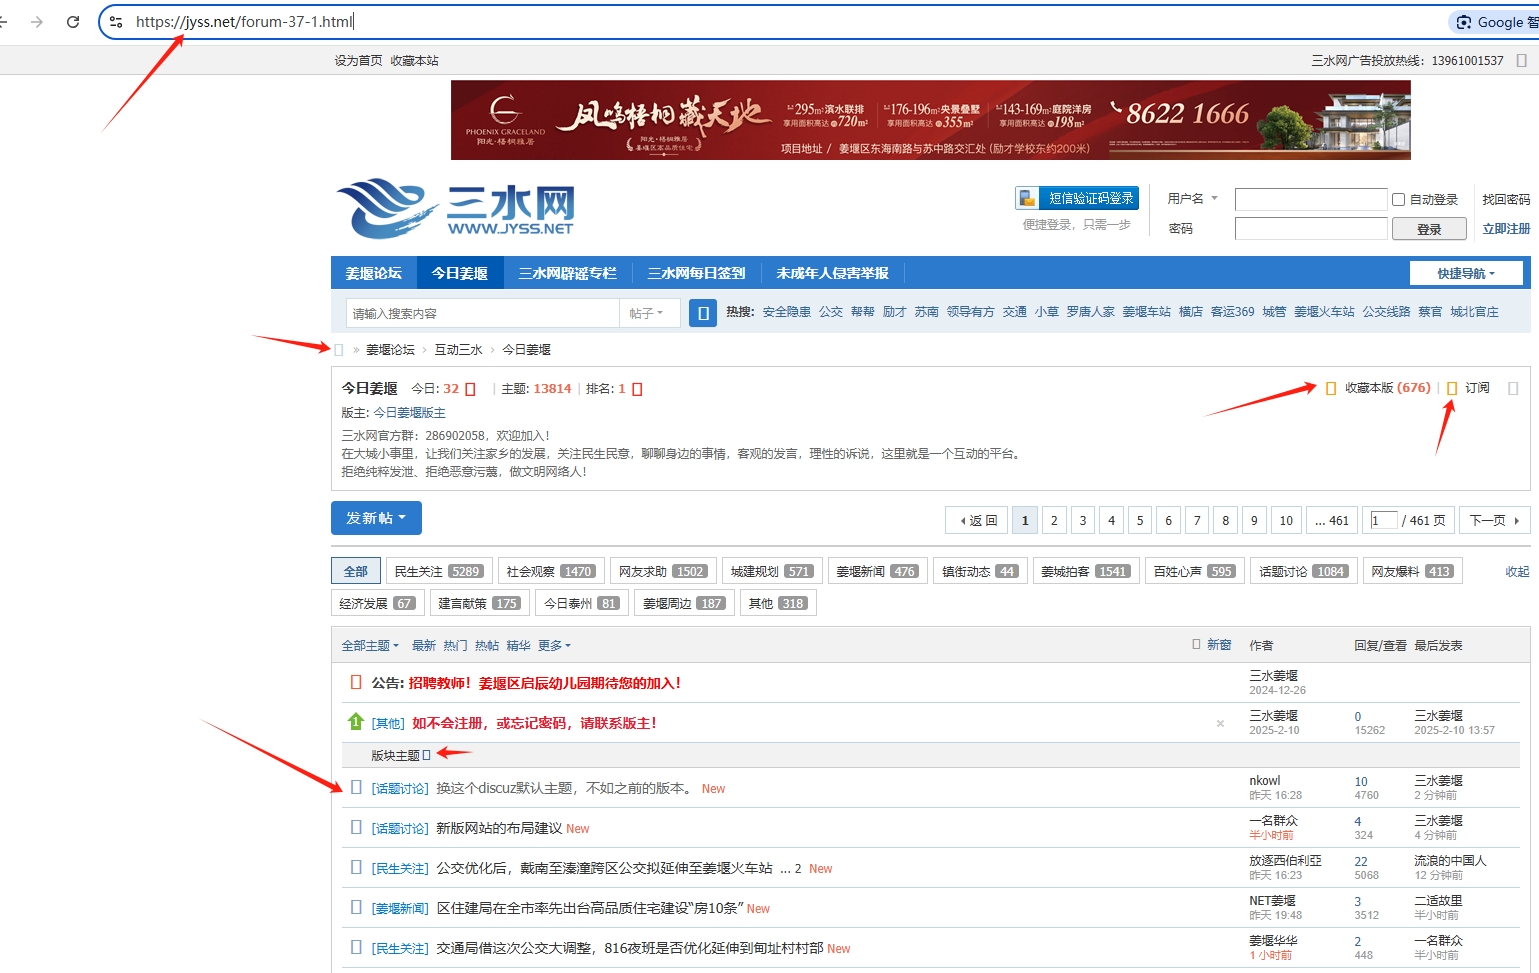Select the 全部 thread category

pos(356,571)
